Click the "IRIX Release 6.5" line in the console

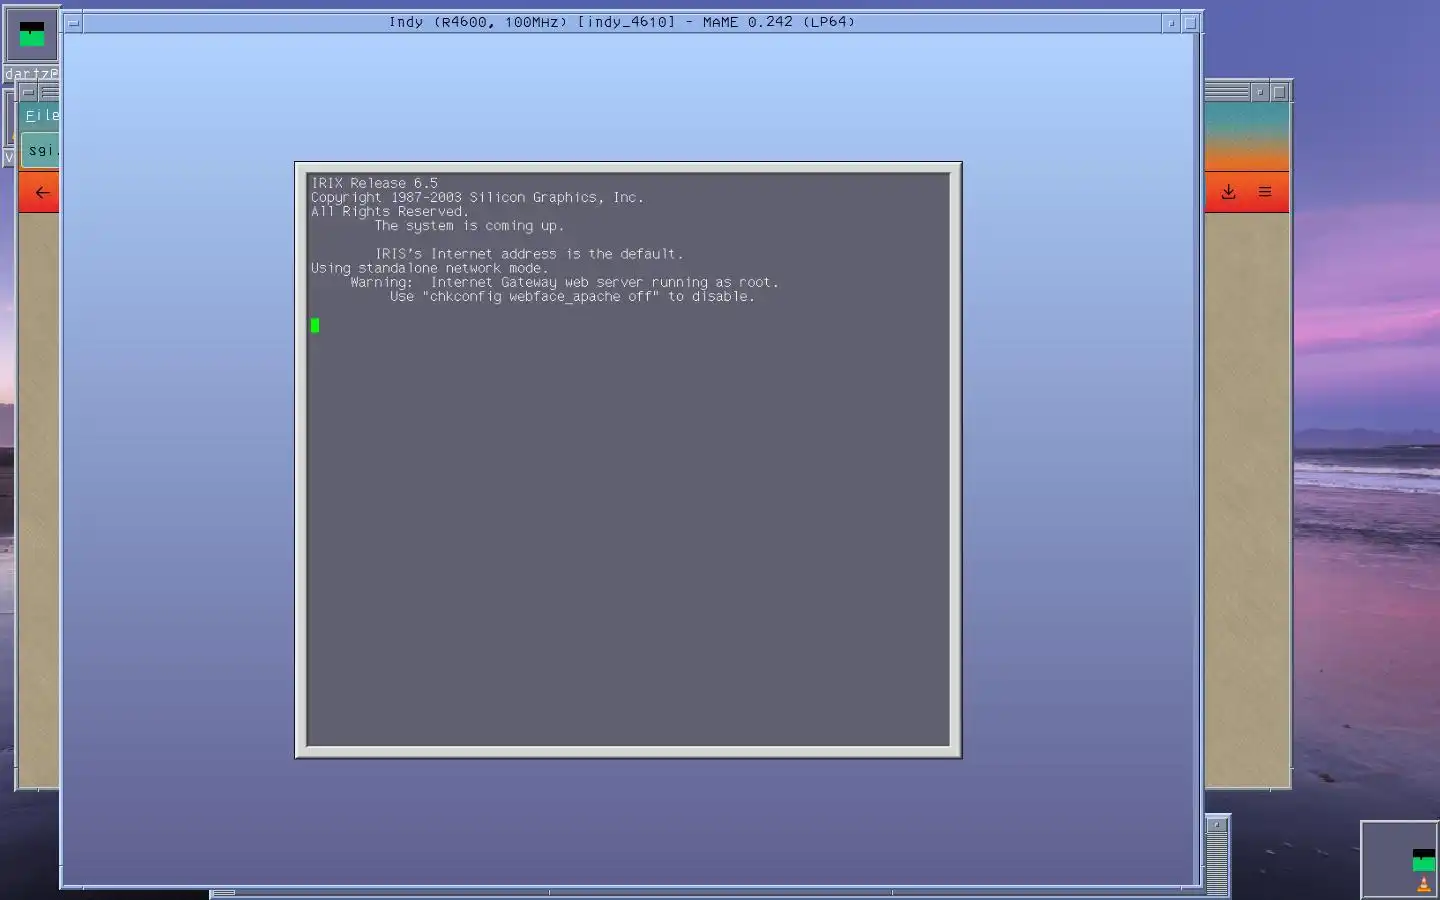[374, 183]
